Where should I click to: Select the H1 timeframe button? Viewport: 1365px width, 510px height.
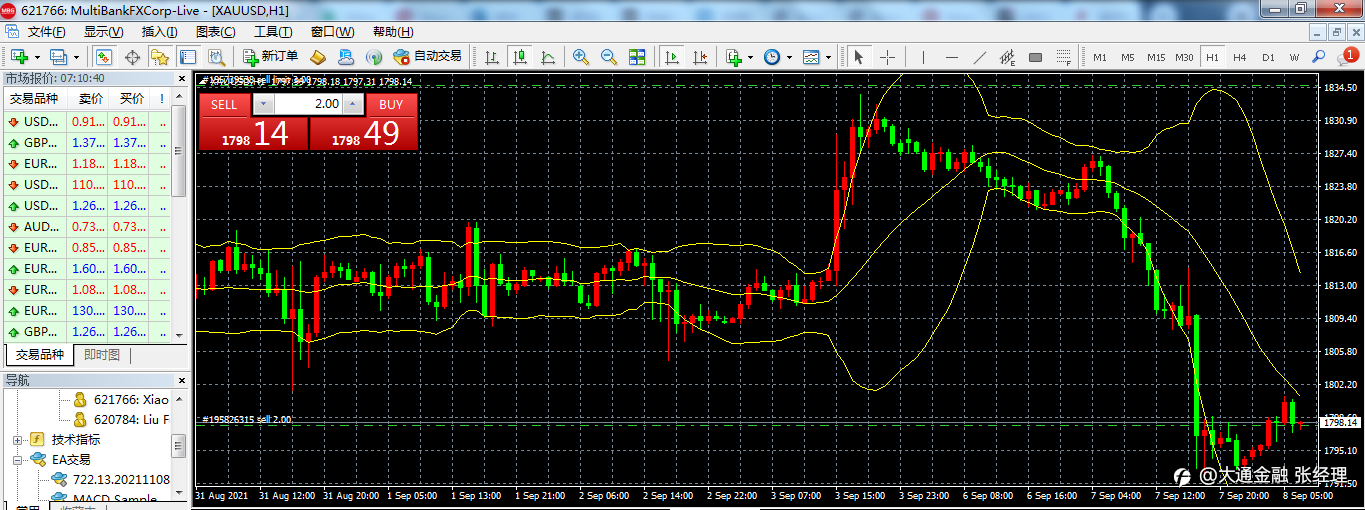pos(1212,57)
